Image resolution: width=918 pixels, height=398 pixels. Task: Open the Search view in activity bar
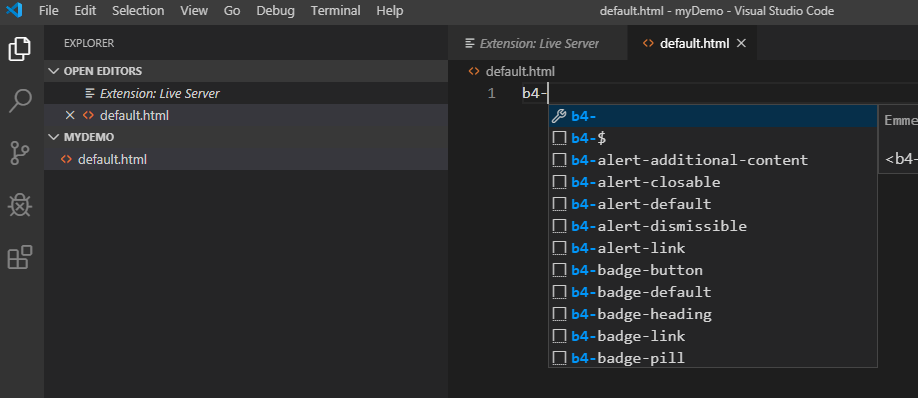tap(20, 101)
